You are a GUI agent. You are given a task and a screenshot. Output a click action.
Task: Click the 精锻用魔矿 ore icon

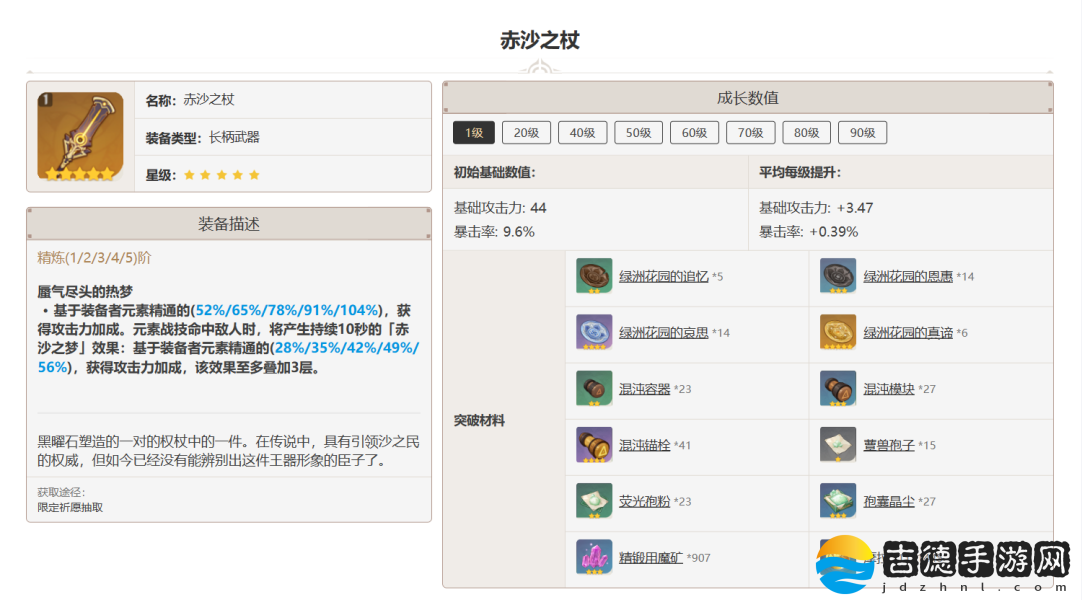pos(594,557)
